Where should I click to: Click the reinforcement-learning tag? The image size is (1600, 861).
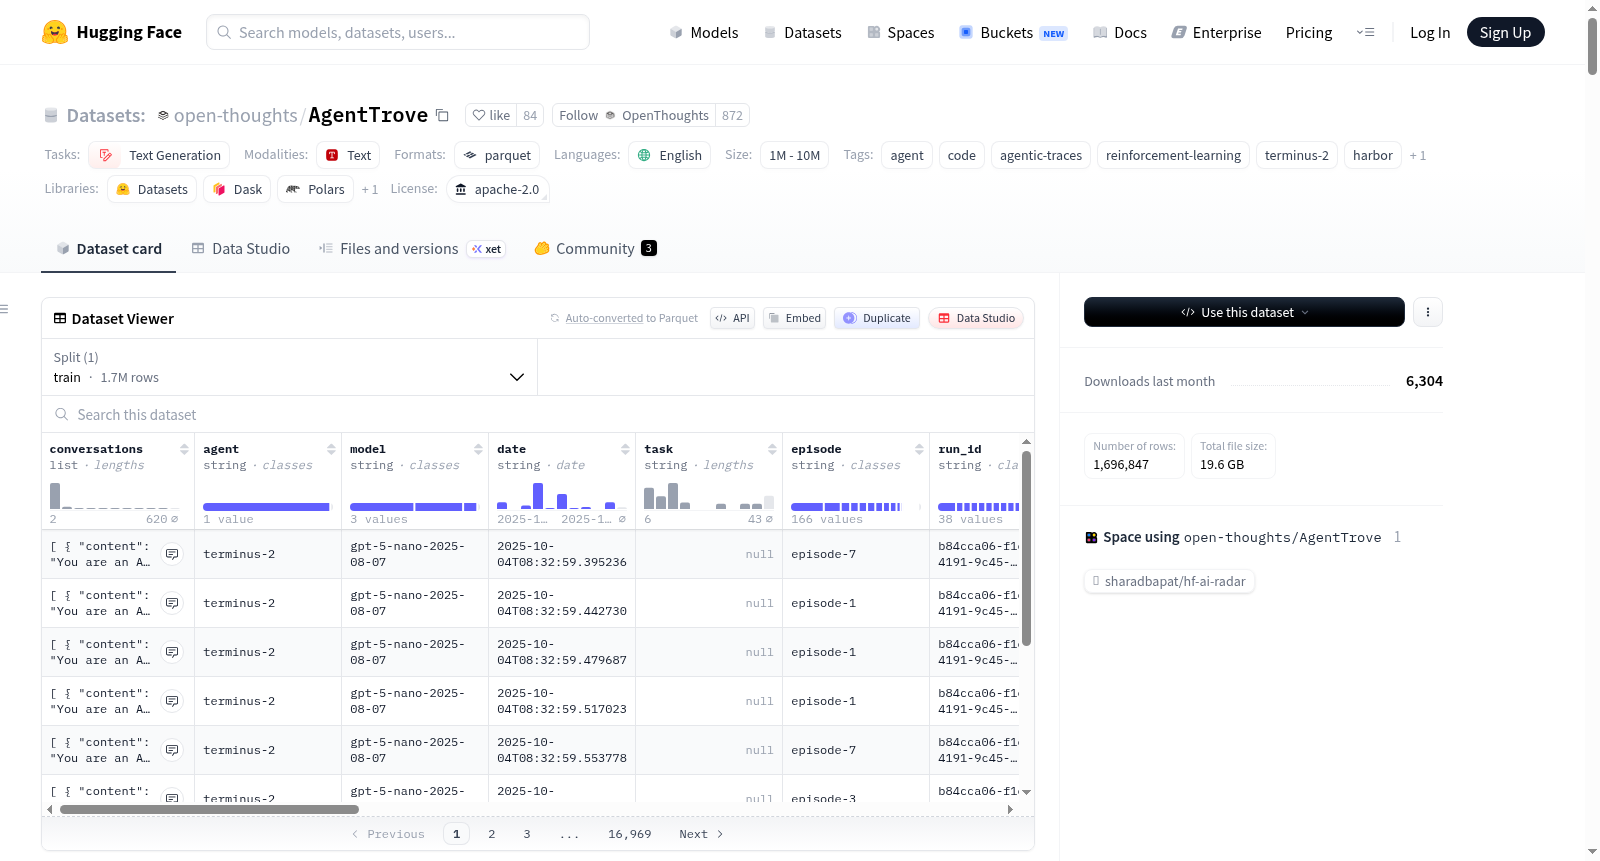click(1173, 155)
